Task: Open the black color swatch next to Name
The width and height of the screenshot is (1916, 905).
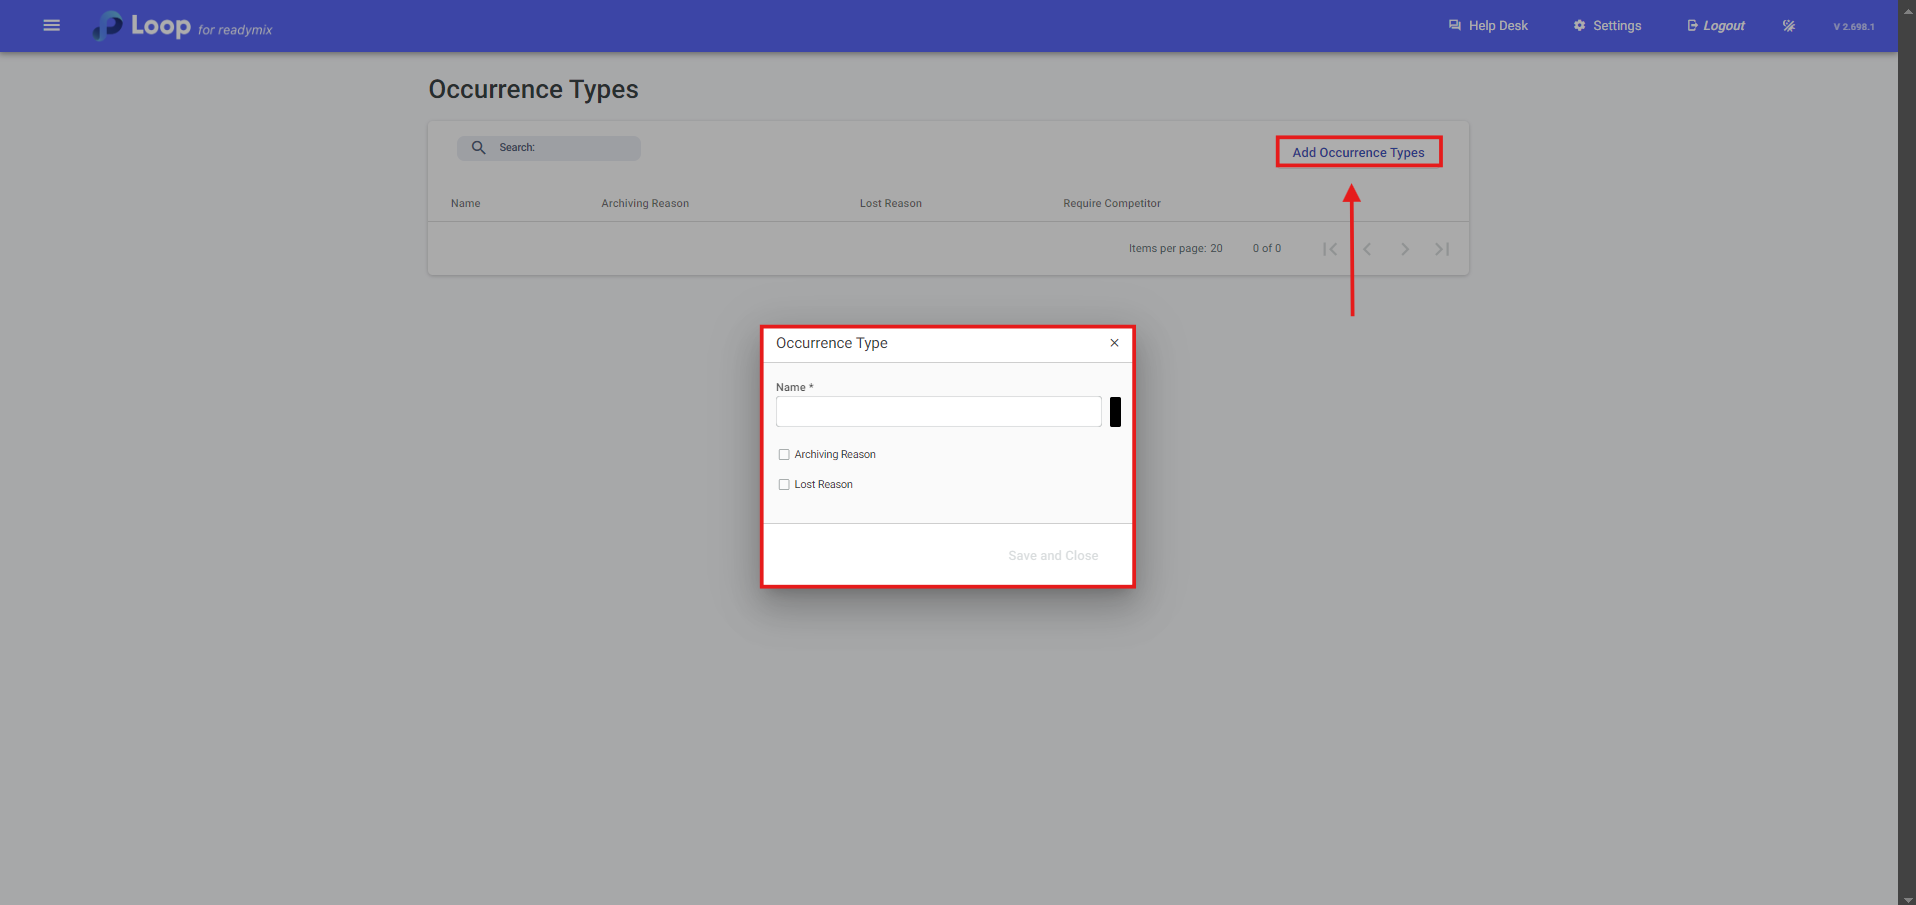Action: pyautogui.click(x=1115, y=412)
